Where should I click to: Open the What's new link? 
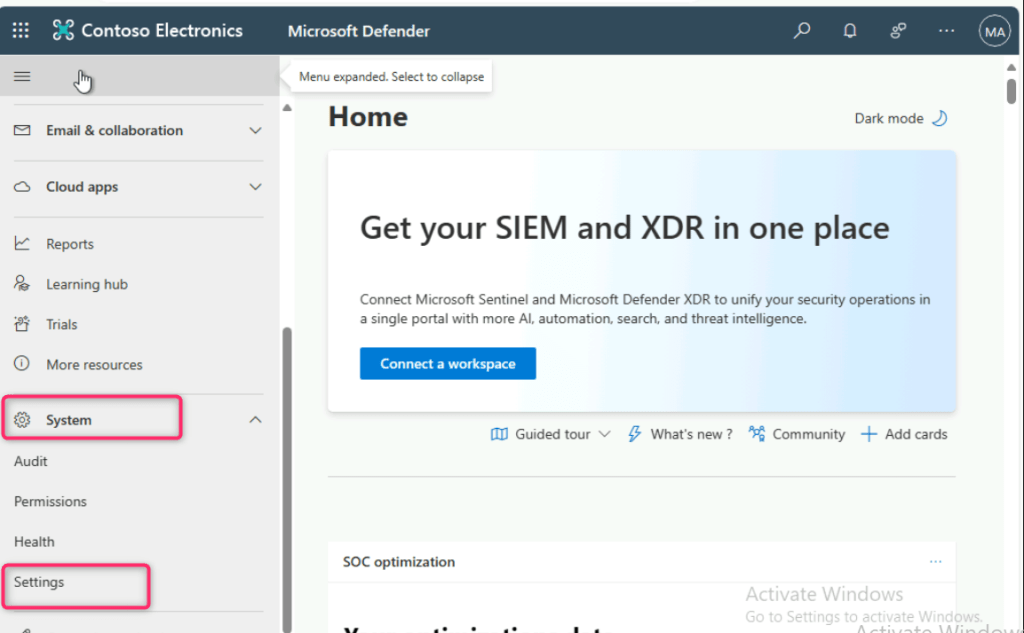pos(680,434)
